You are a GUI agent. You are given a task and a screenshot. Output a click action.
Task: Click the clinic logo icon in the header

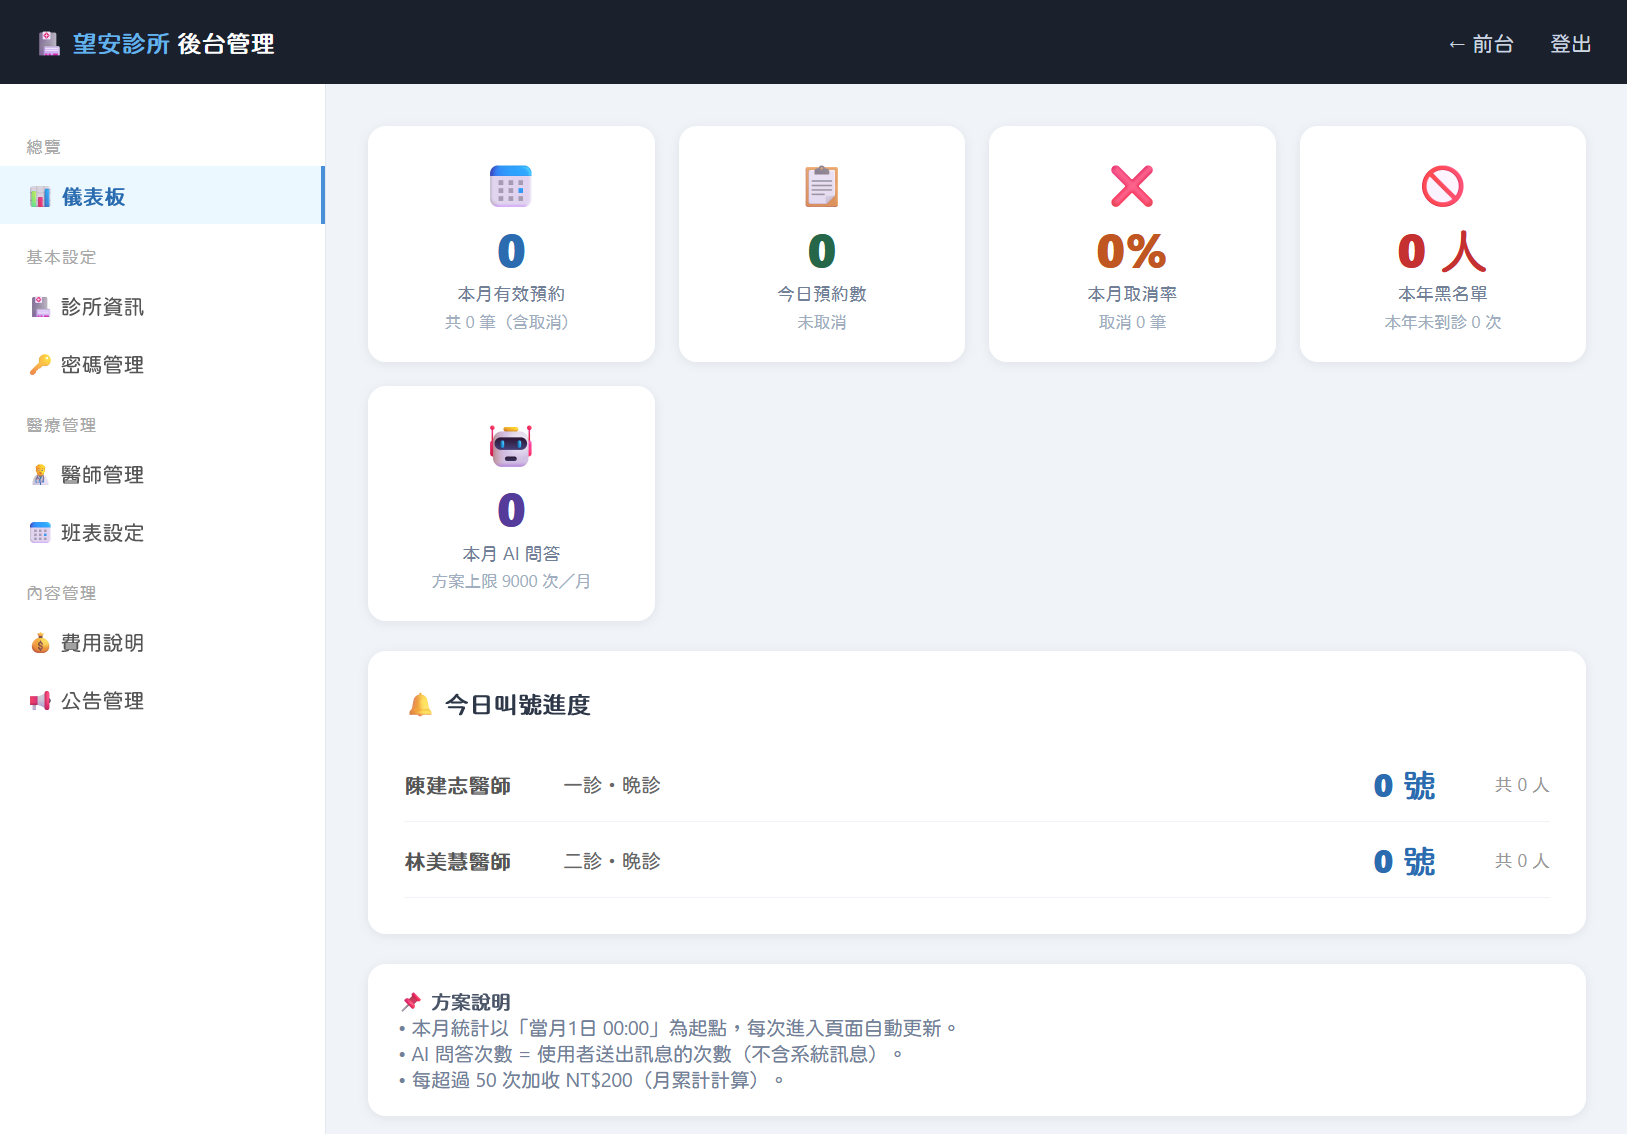coord(48,42)
